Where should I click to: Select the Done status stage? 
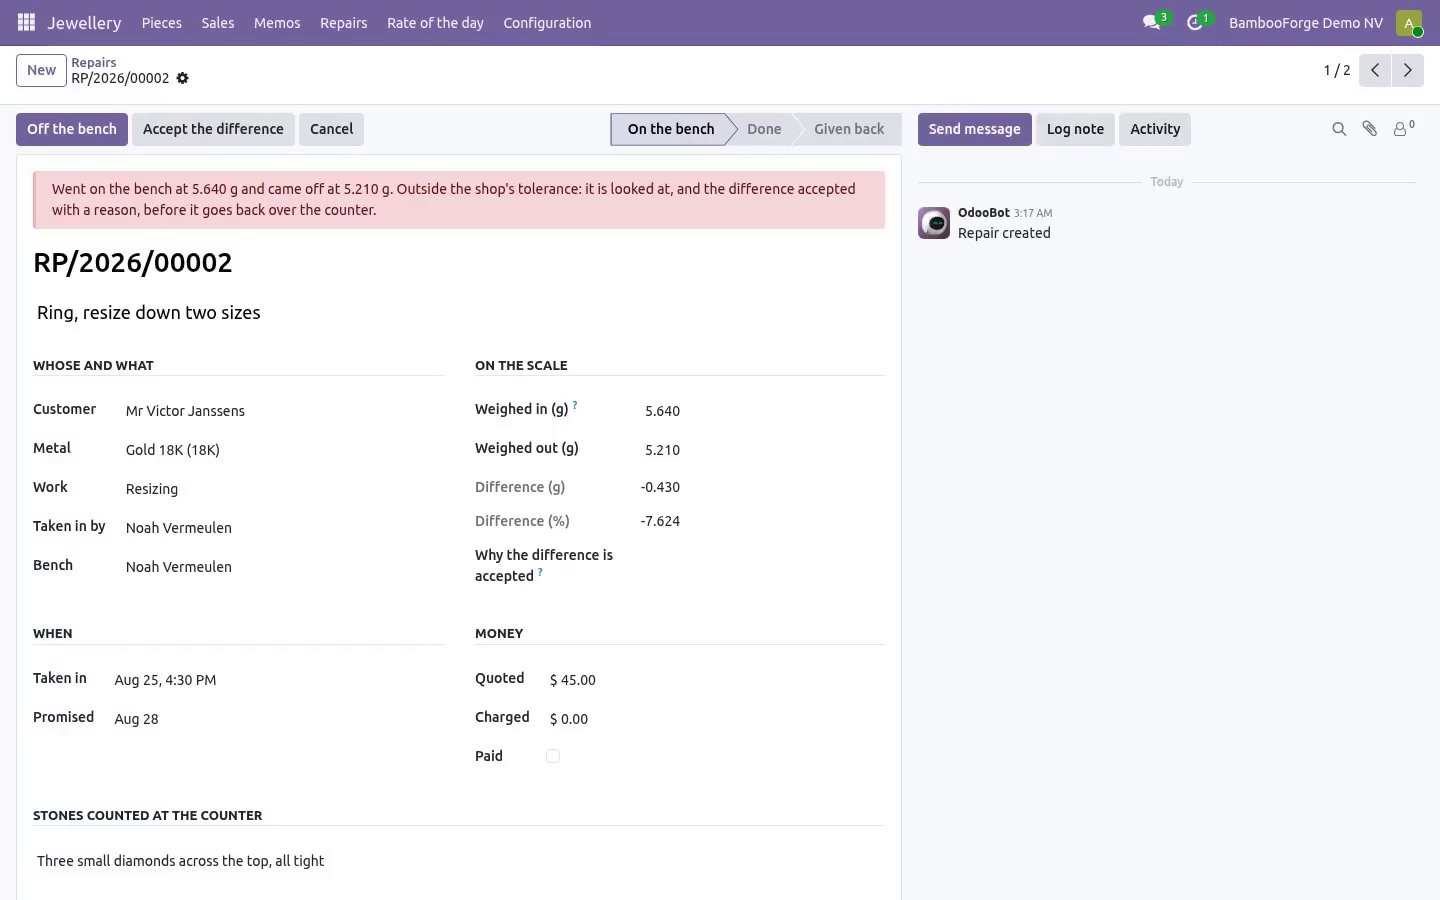764,129
